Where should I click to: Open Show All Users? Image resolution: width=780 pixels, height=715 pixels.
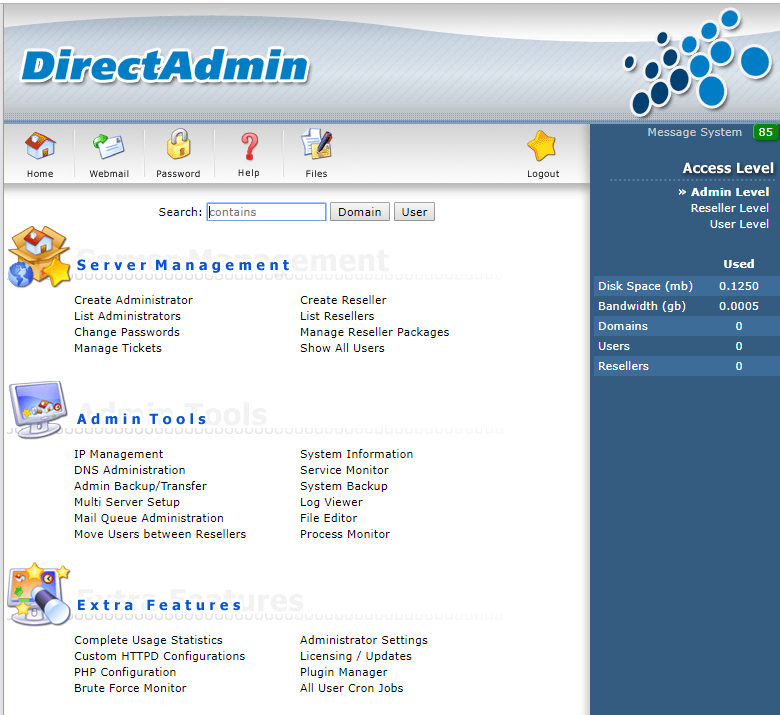tap(342, 348)
